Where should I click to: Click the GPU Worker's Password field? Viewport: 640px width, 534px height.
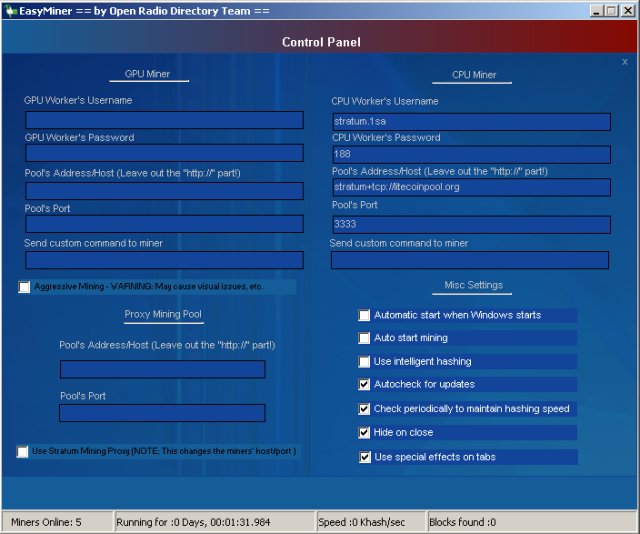tap(164, 153)
